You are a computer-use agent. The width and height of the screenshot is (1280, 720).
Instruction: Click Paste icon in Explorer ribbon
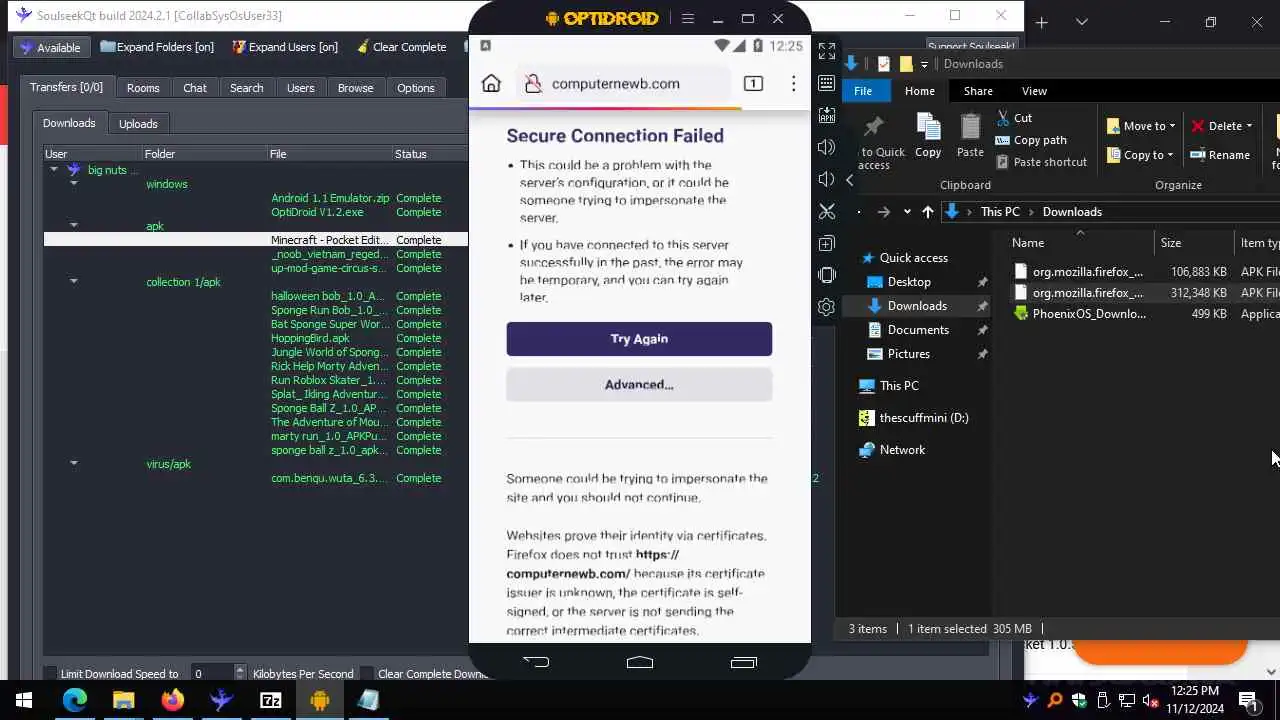click(970, 136)
